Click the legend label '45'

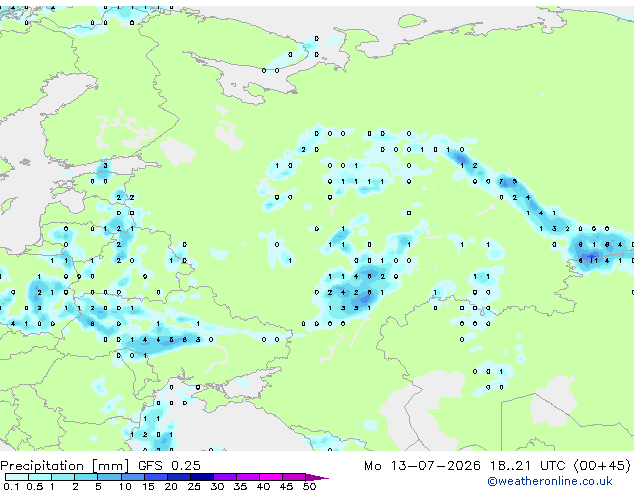point(286,486)
